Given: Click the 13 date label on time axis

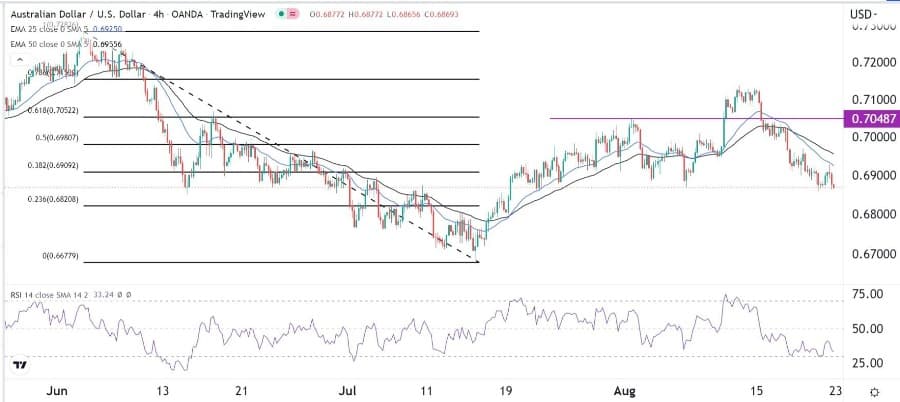Looking at the screenshot, I should pos(163,392).
